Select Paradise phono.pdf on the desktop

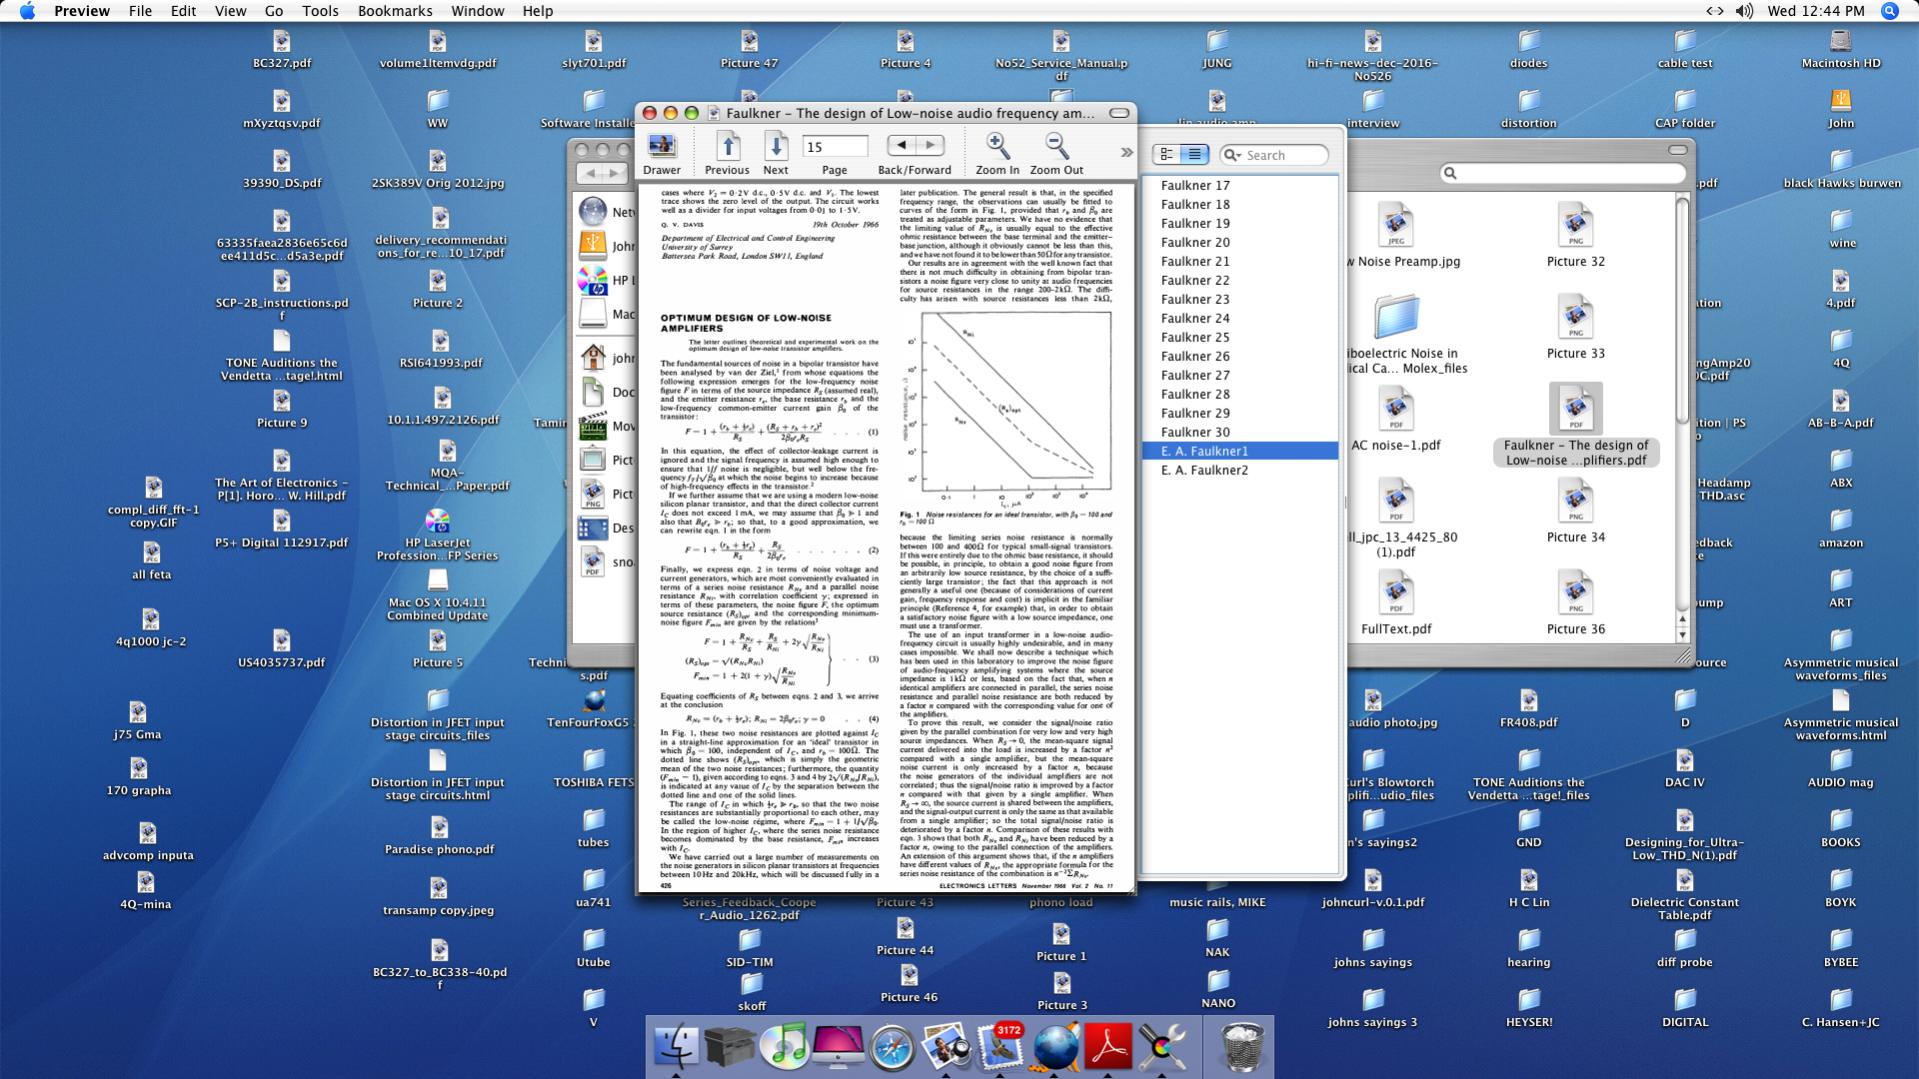pyautogui.click(x=438, y=835)
